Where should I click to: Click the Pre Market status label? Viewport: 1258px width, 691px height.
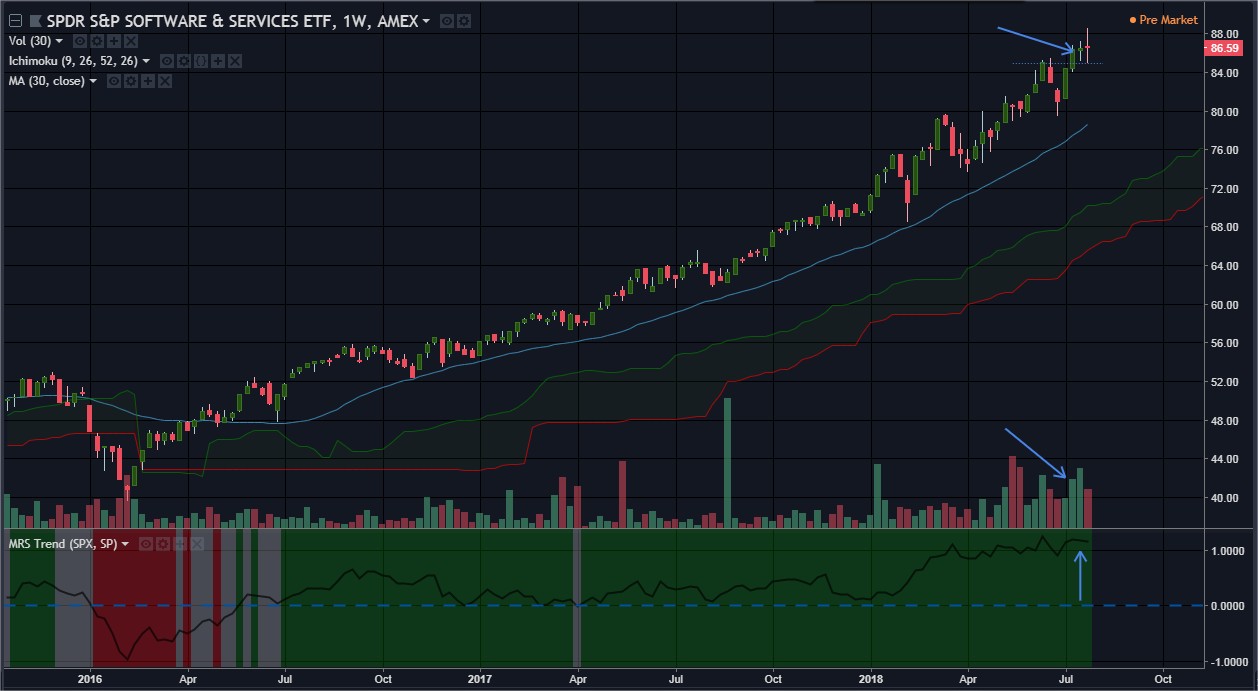1162,20
